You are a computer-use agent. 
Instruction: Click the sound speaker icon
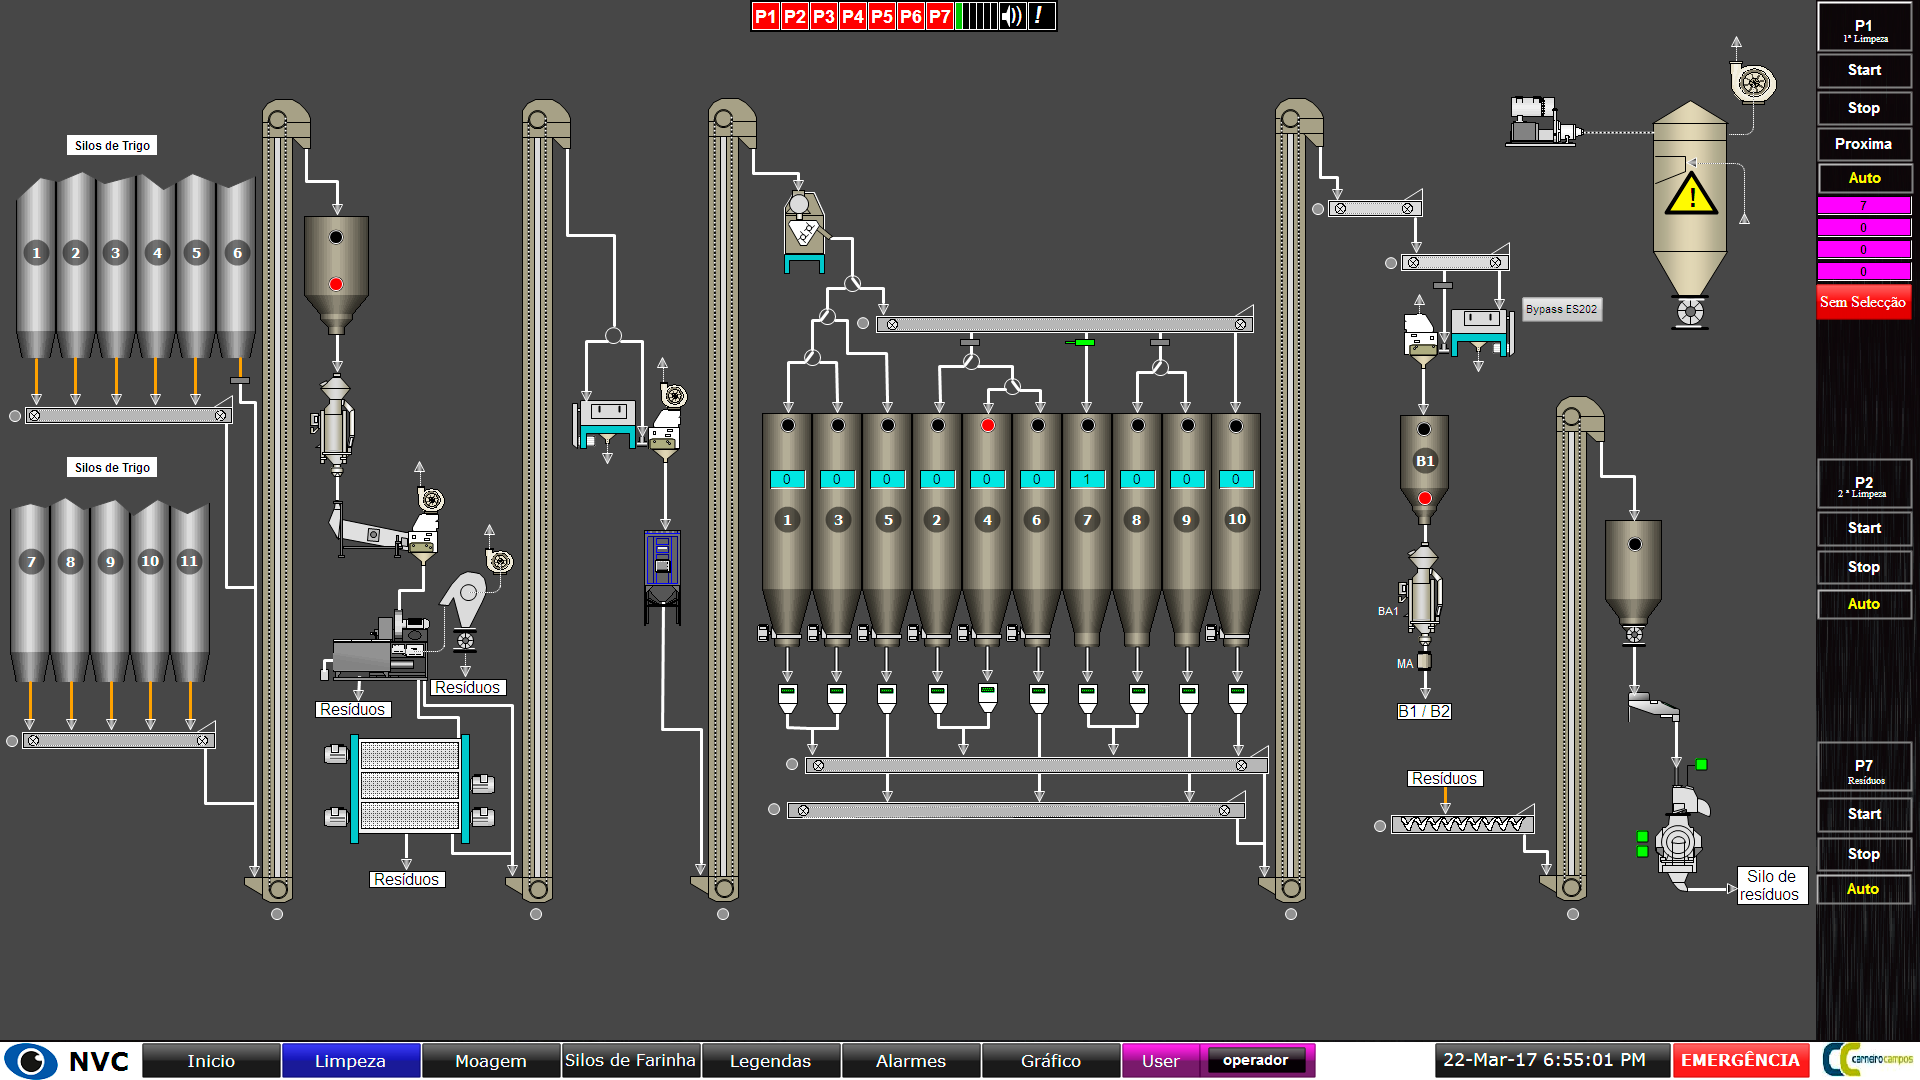point(1012,16)
